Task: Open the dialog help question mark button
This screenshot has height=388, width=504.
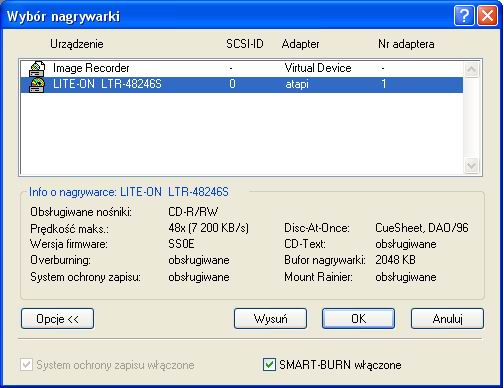Action: click(464, 16)
